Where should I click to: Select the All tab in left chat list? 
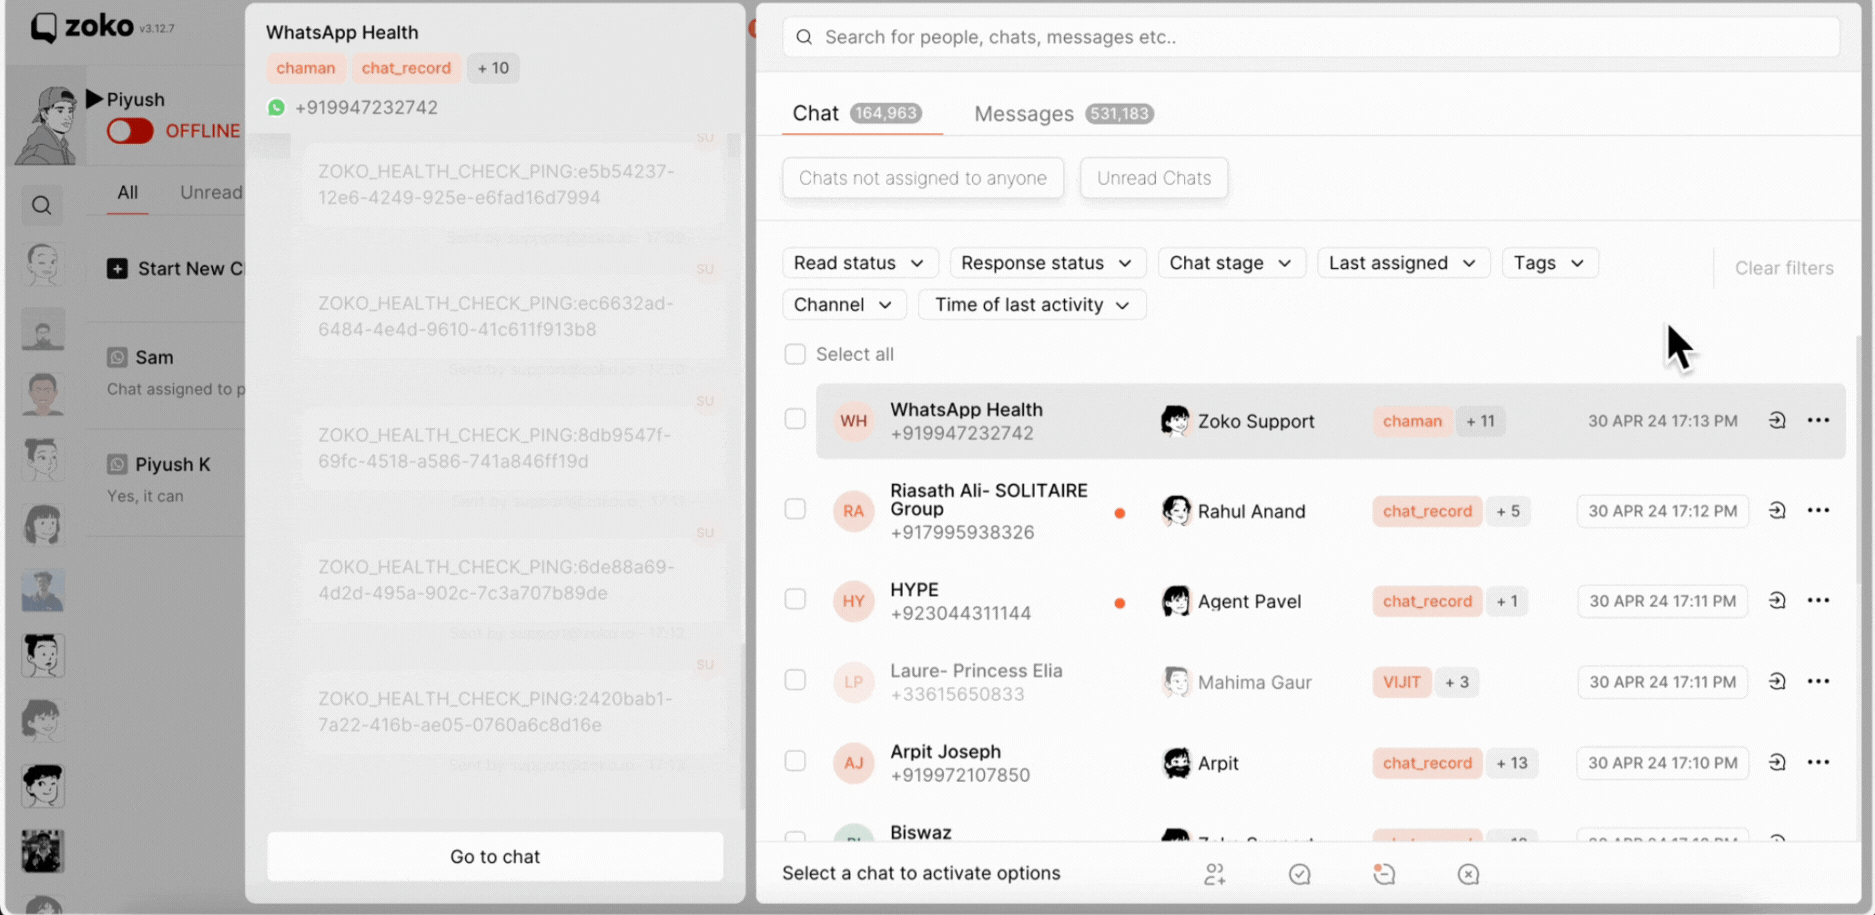127,192
